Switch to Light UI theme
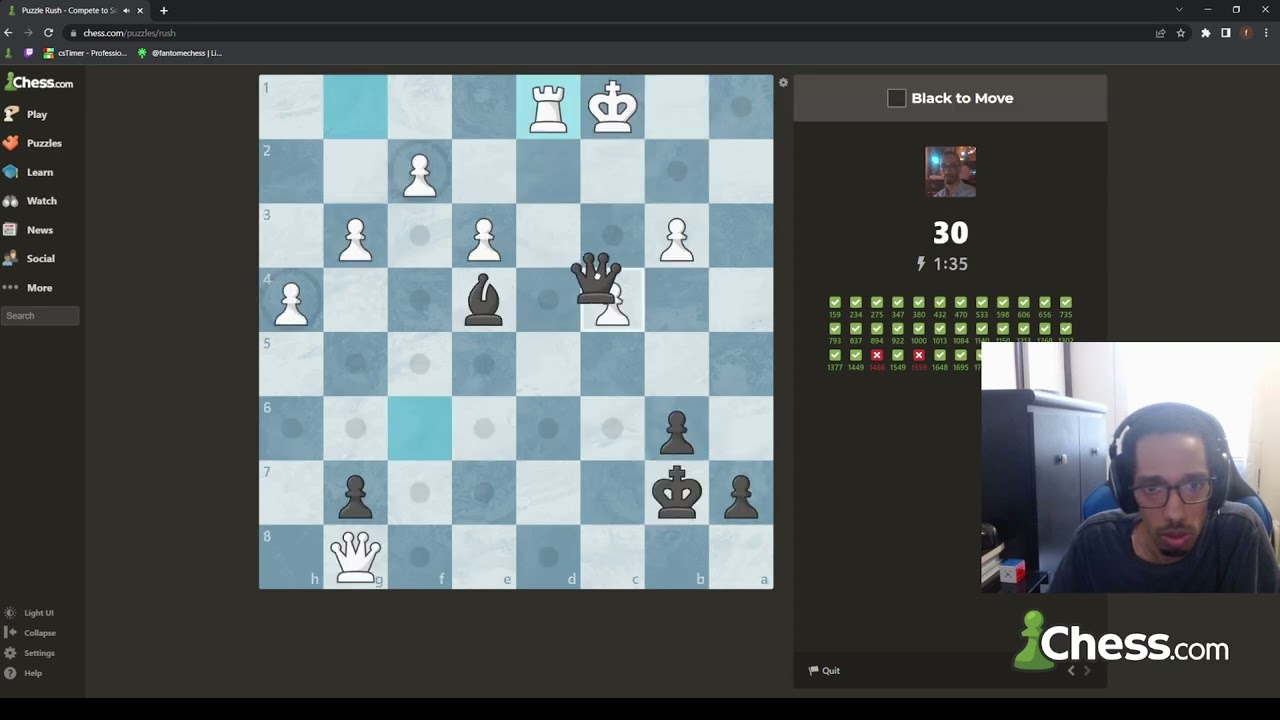1280x720 pixels. 30,613
